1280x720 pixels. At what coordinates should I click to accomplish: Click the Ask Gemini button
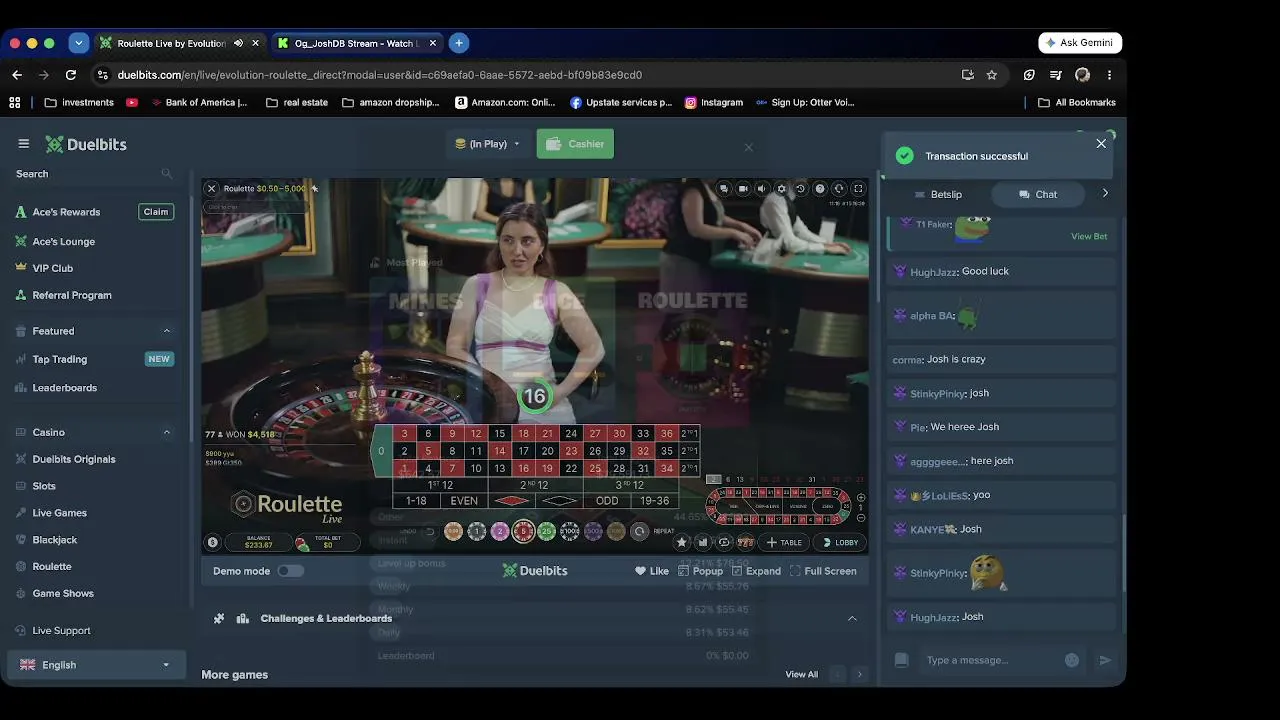coord(1080,43)
